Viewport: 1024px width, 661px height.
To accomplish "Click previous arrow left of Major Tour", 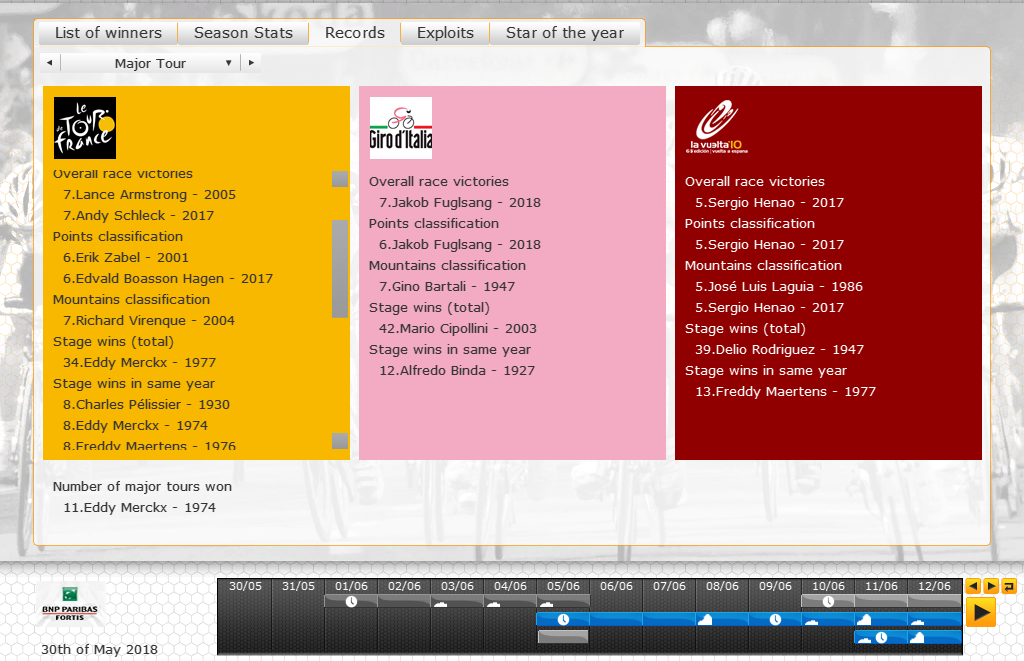I will pyautogui.click(x=50, y=63).
